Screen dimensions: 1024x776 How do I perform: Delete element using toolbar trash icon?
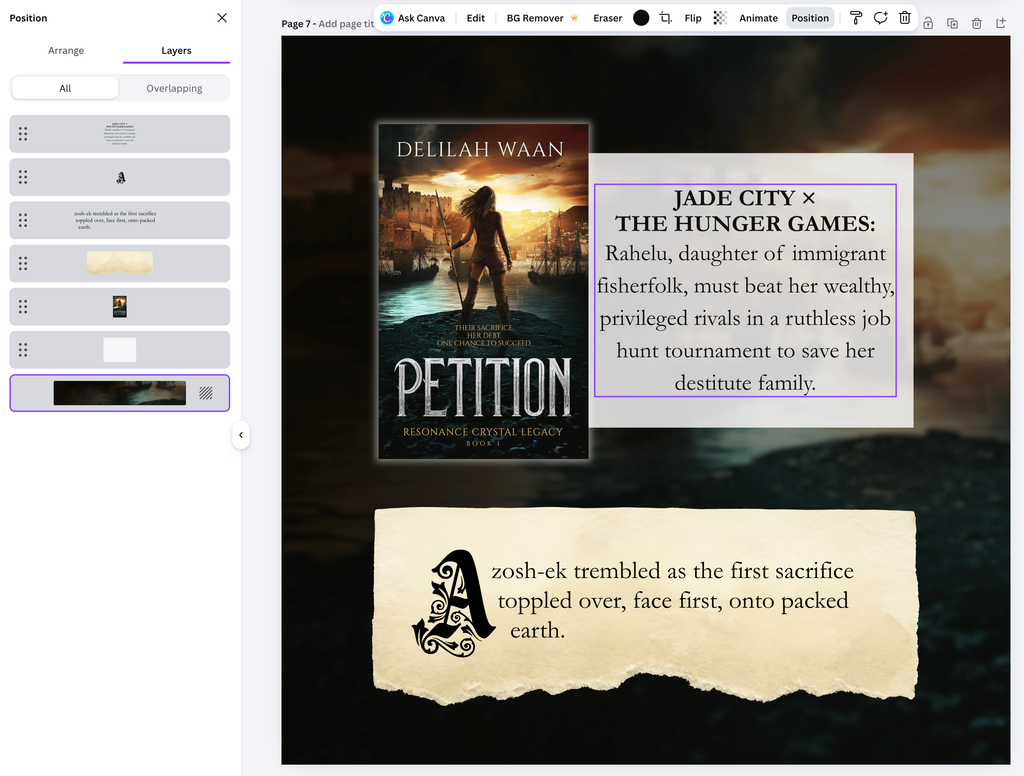(x=904, y=18)
